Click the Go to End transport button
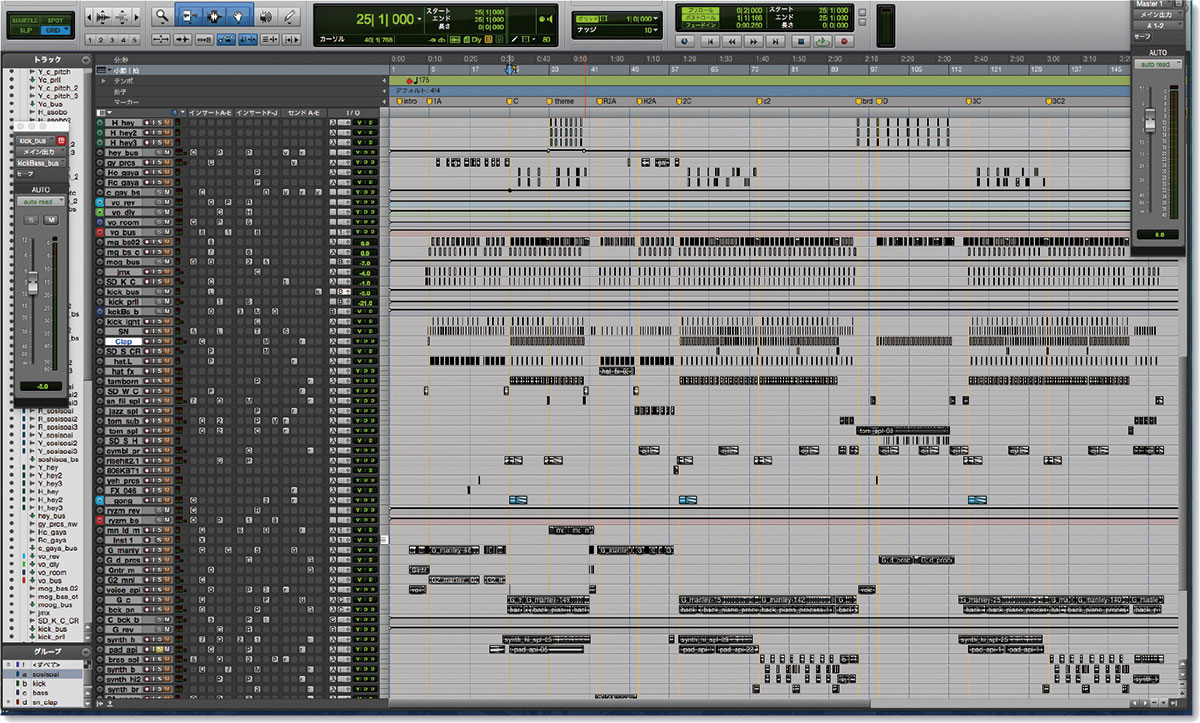This screenshot has width=1200, height=723. pyautogui.click(x=777, y=41)
